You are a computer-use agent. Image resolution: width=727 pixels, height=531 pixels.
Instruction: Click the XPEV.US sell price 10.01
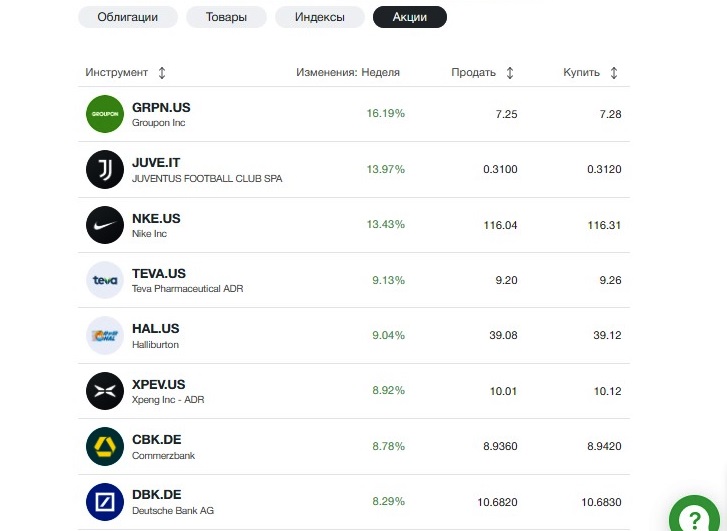tap(503, 391)
